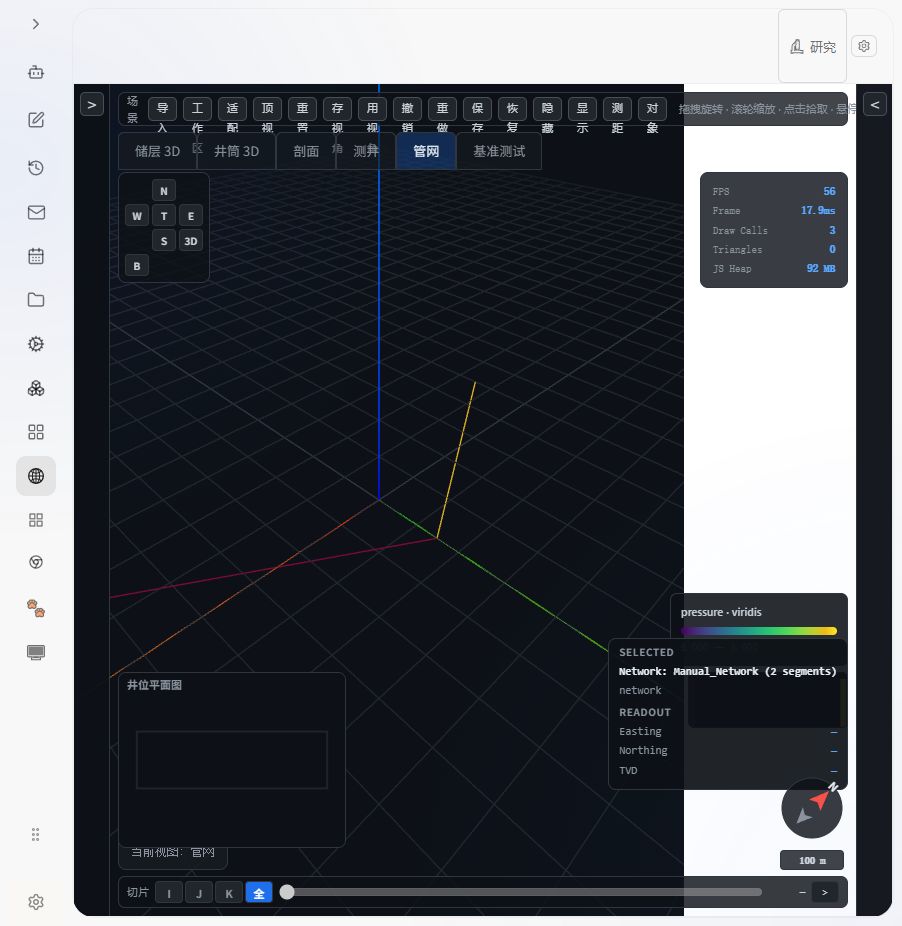The image size is (902, 926).
Task: Toggle the 隐藏 hide tool
Action: [548, 109]
